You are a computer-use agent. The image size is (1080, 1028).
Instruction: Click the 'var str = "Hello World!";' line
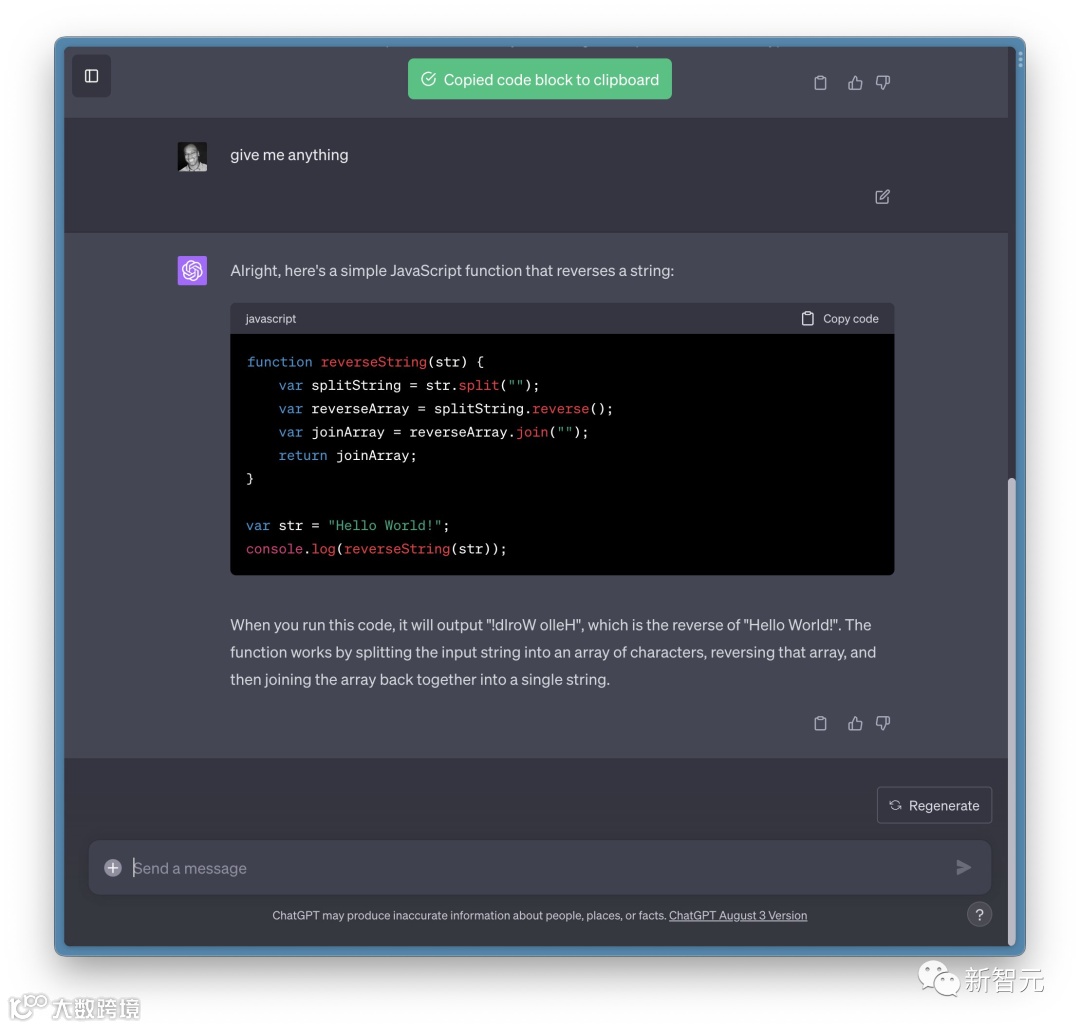[x=348, y=525]
